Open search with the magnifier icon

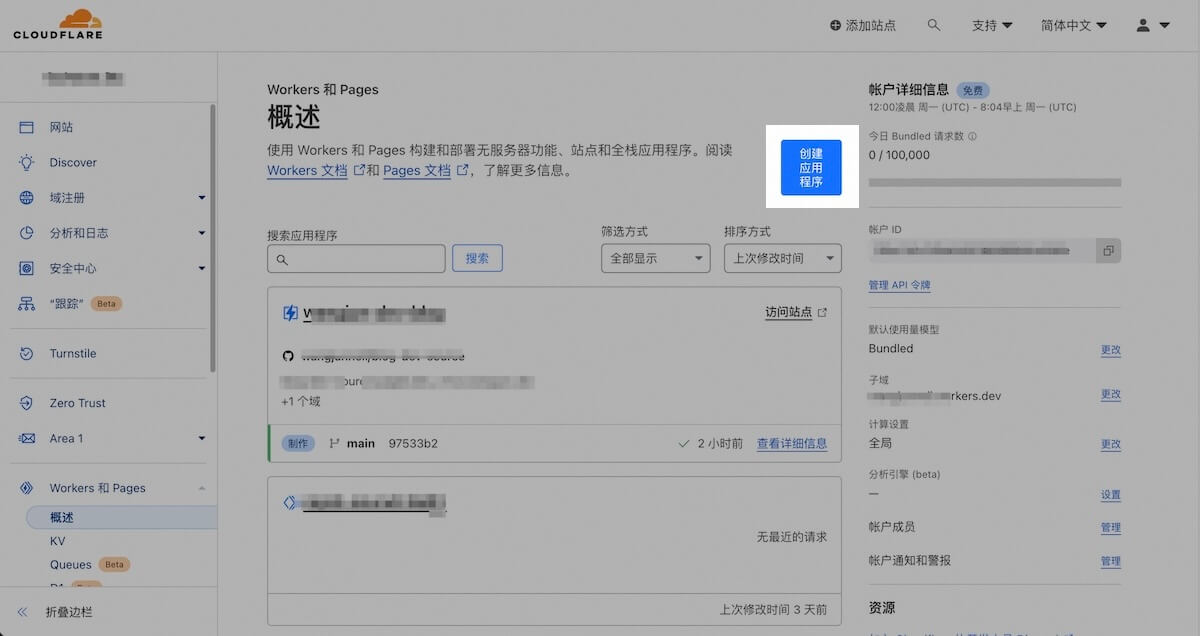934,25
